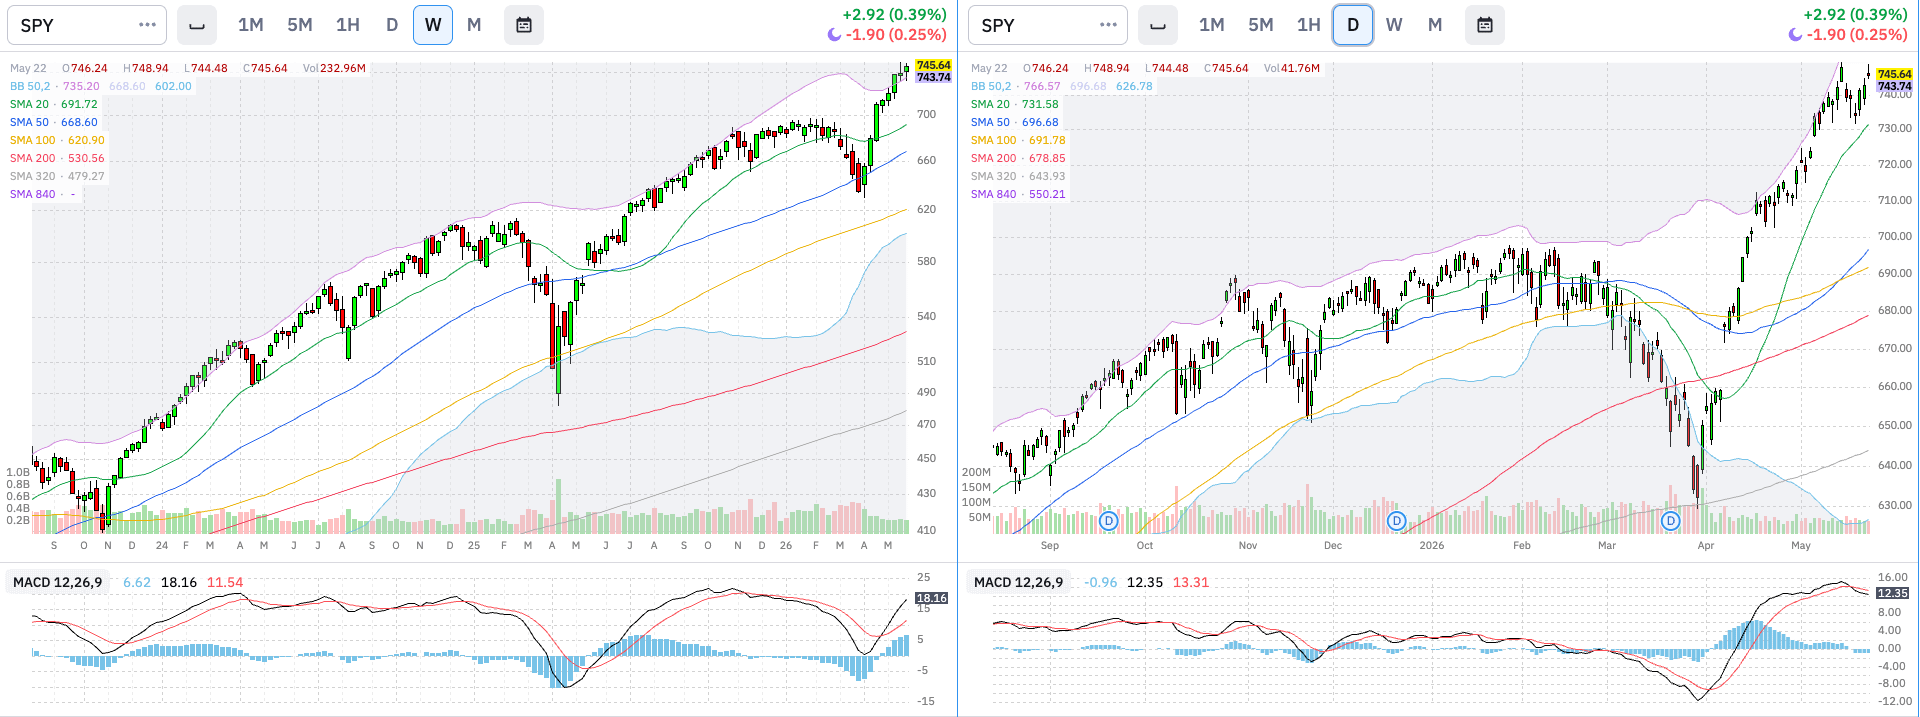Select the 5M timeframe in right chart
This screenshot has height=717, width=1920.
pos(1261,25)
